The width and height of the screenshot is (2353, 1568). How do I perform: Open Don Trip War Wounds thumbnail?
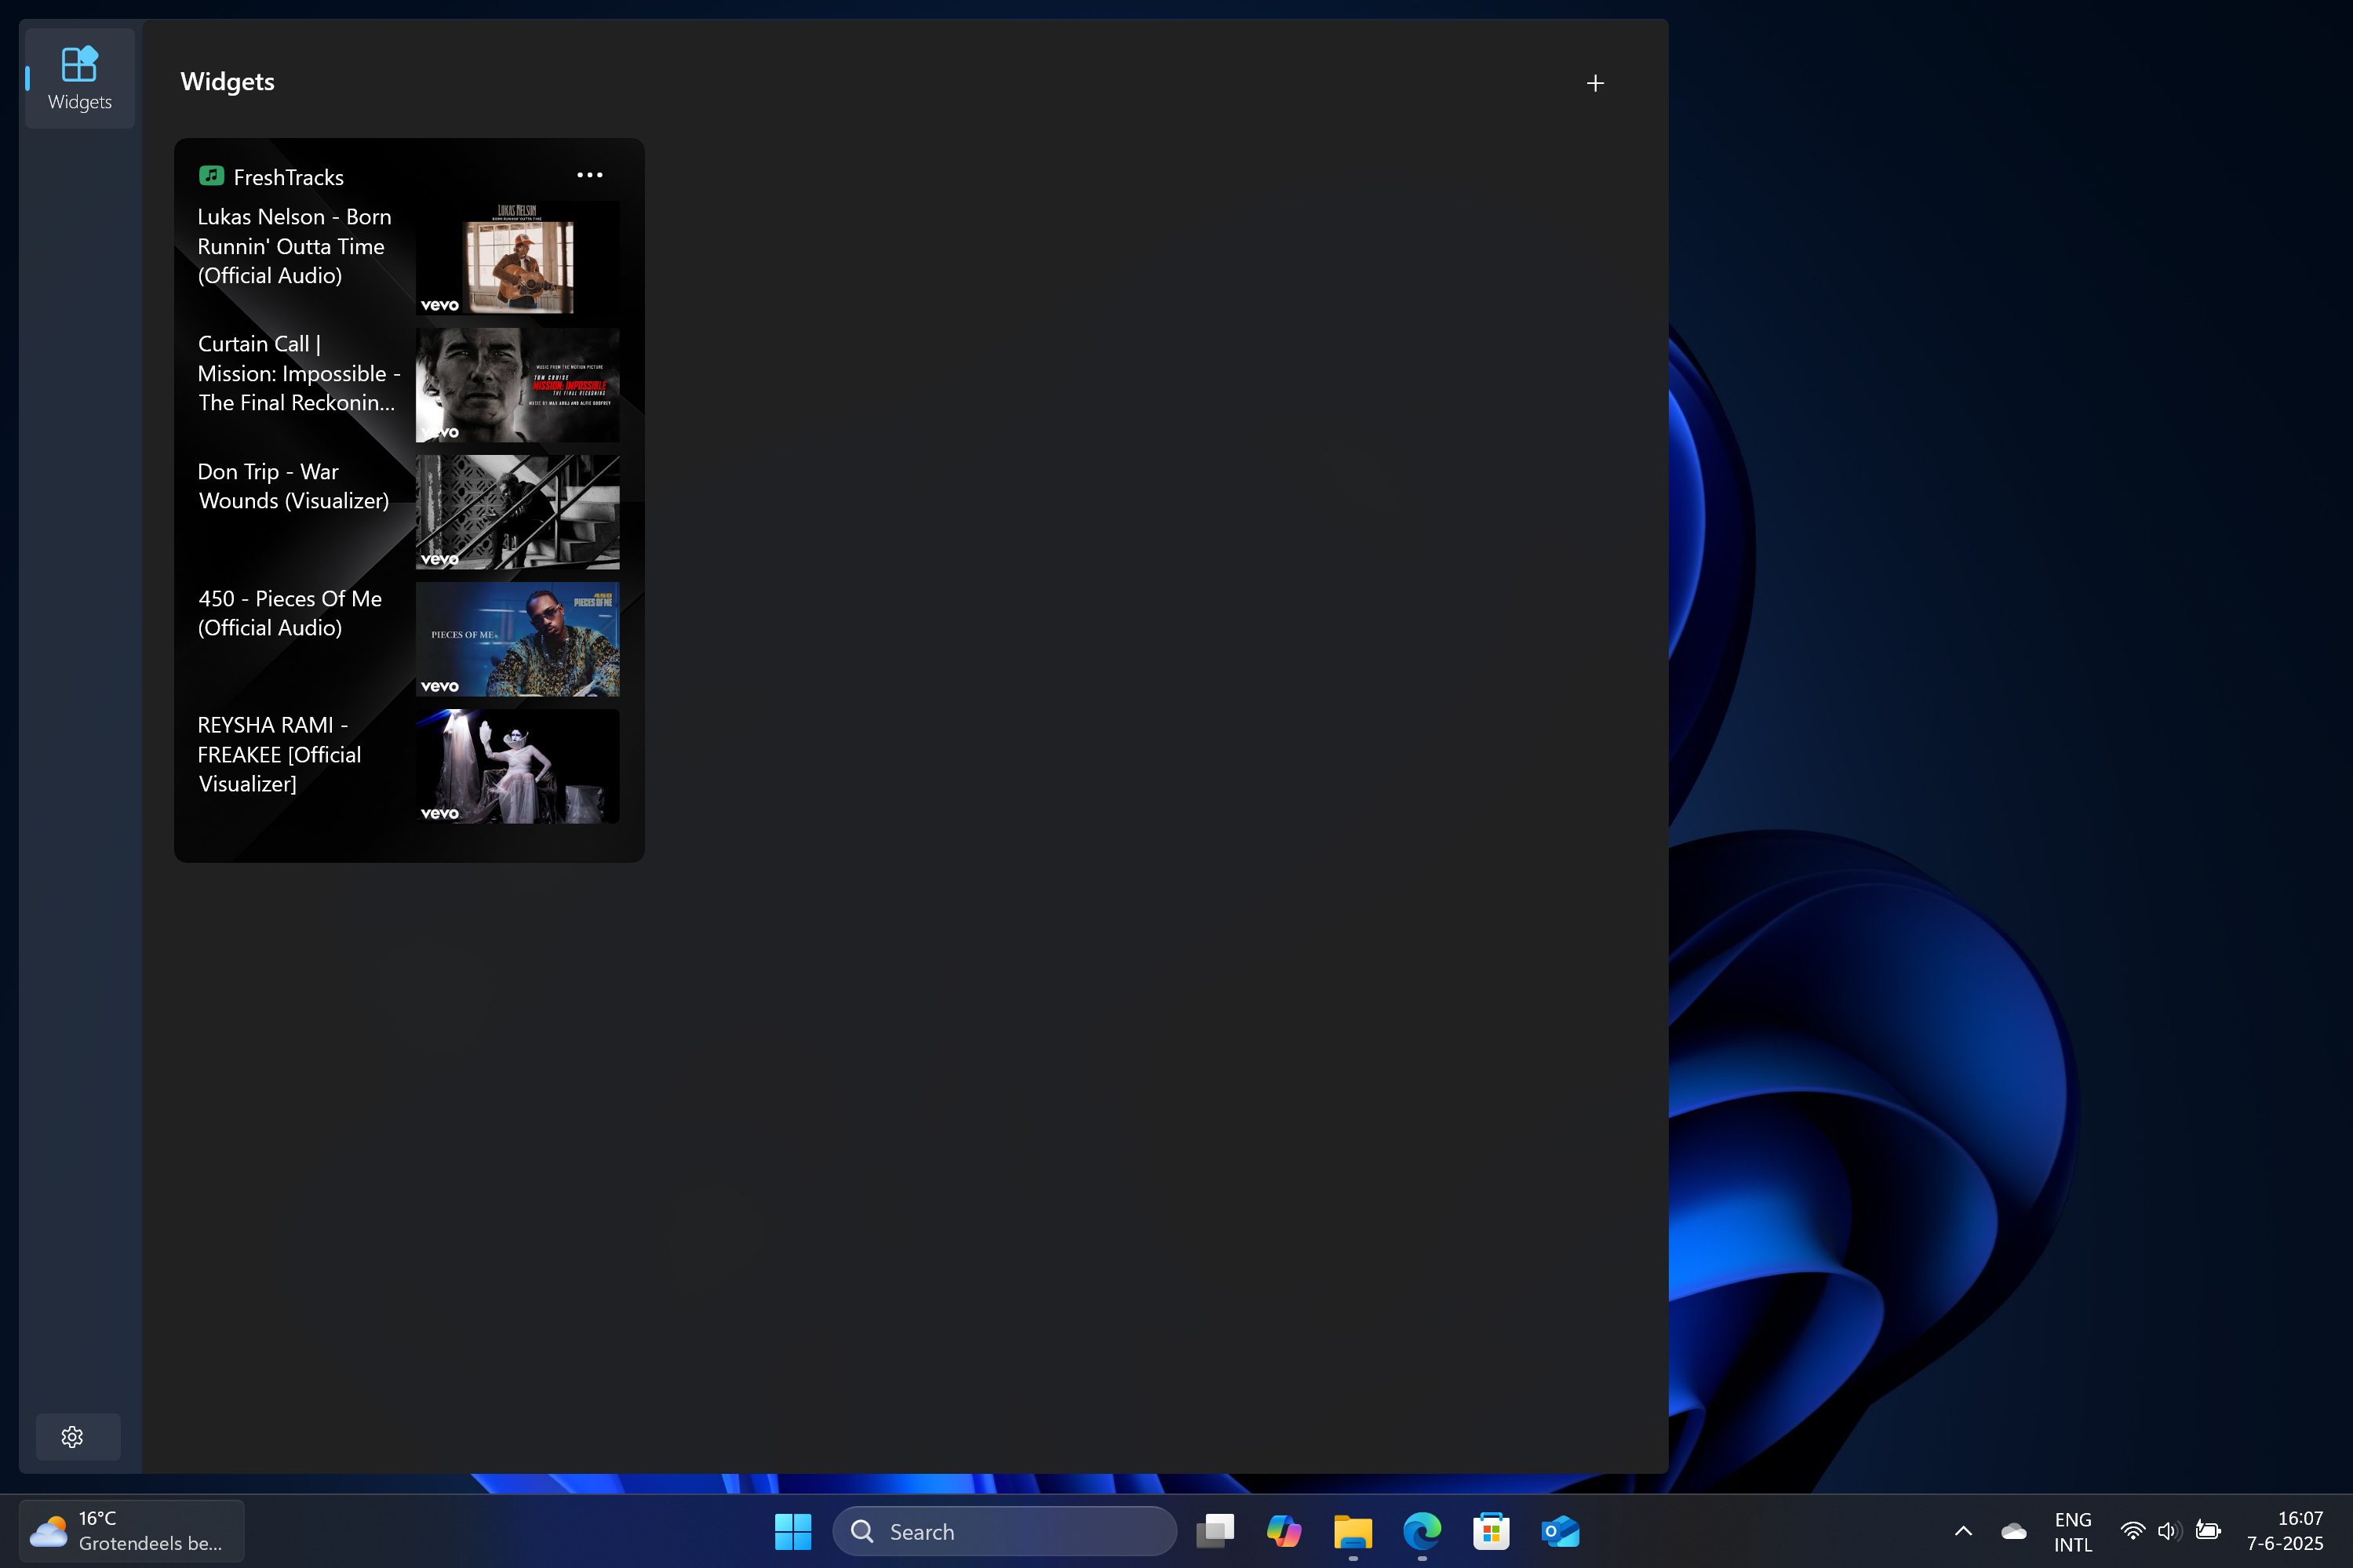click(x=517, y=512)
